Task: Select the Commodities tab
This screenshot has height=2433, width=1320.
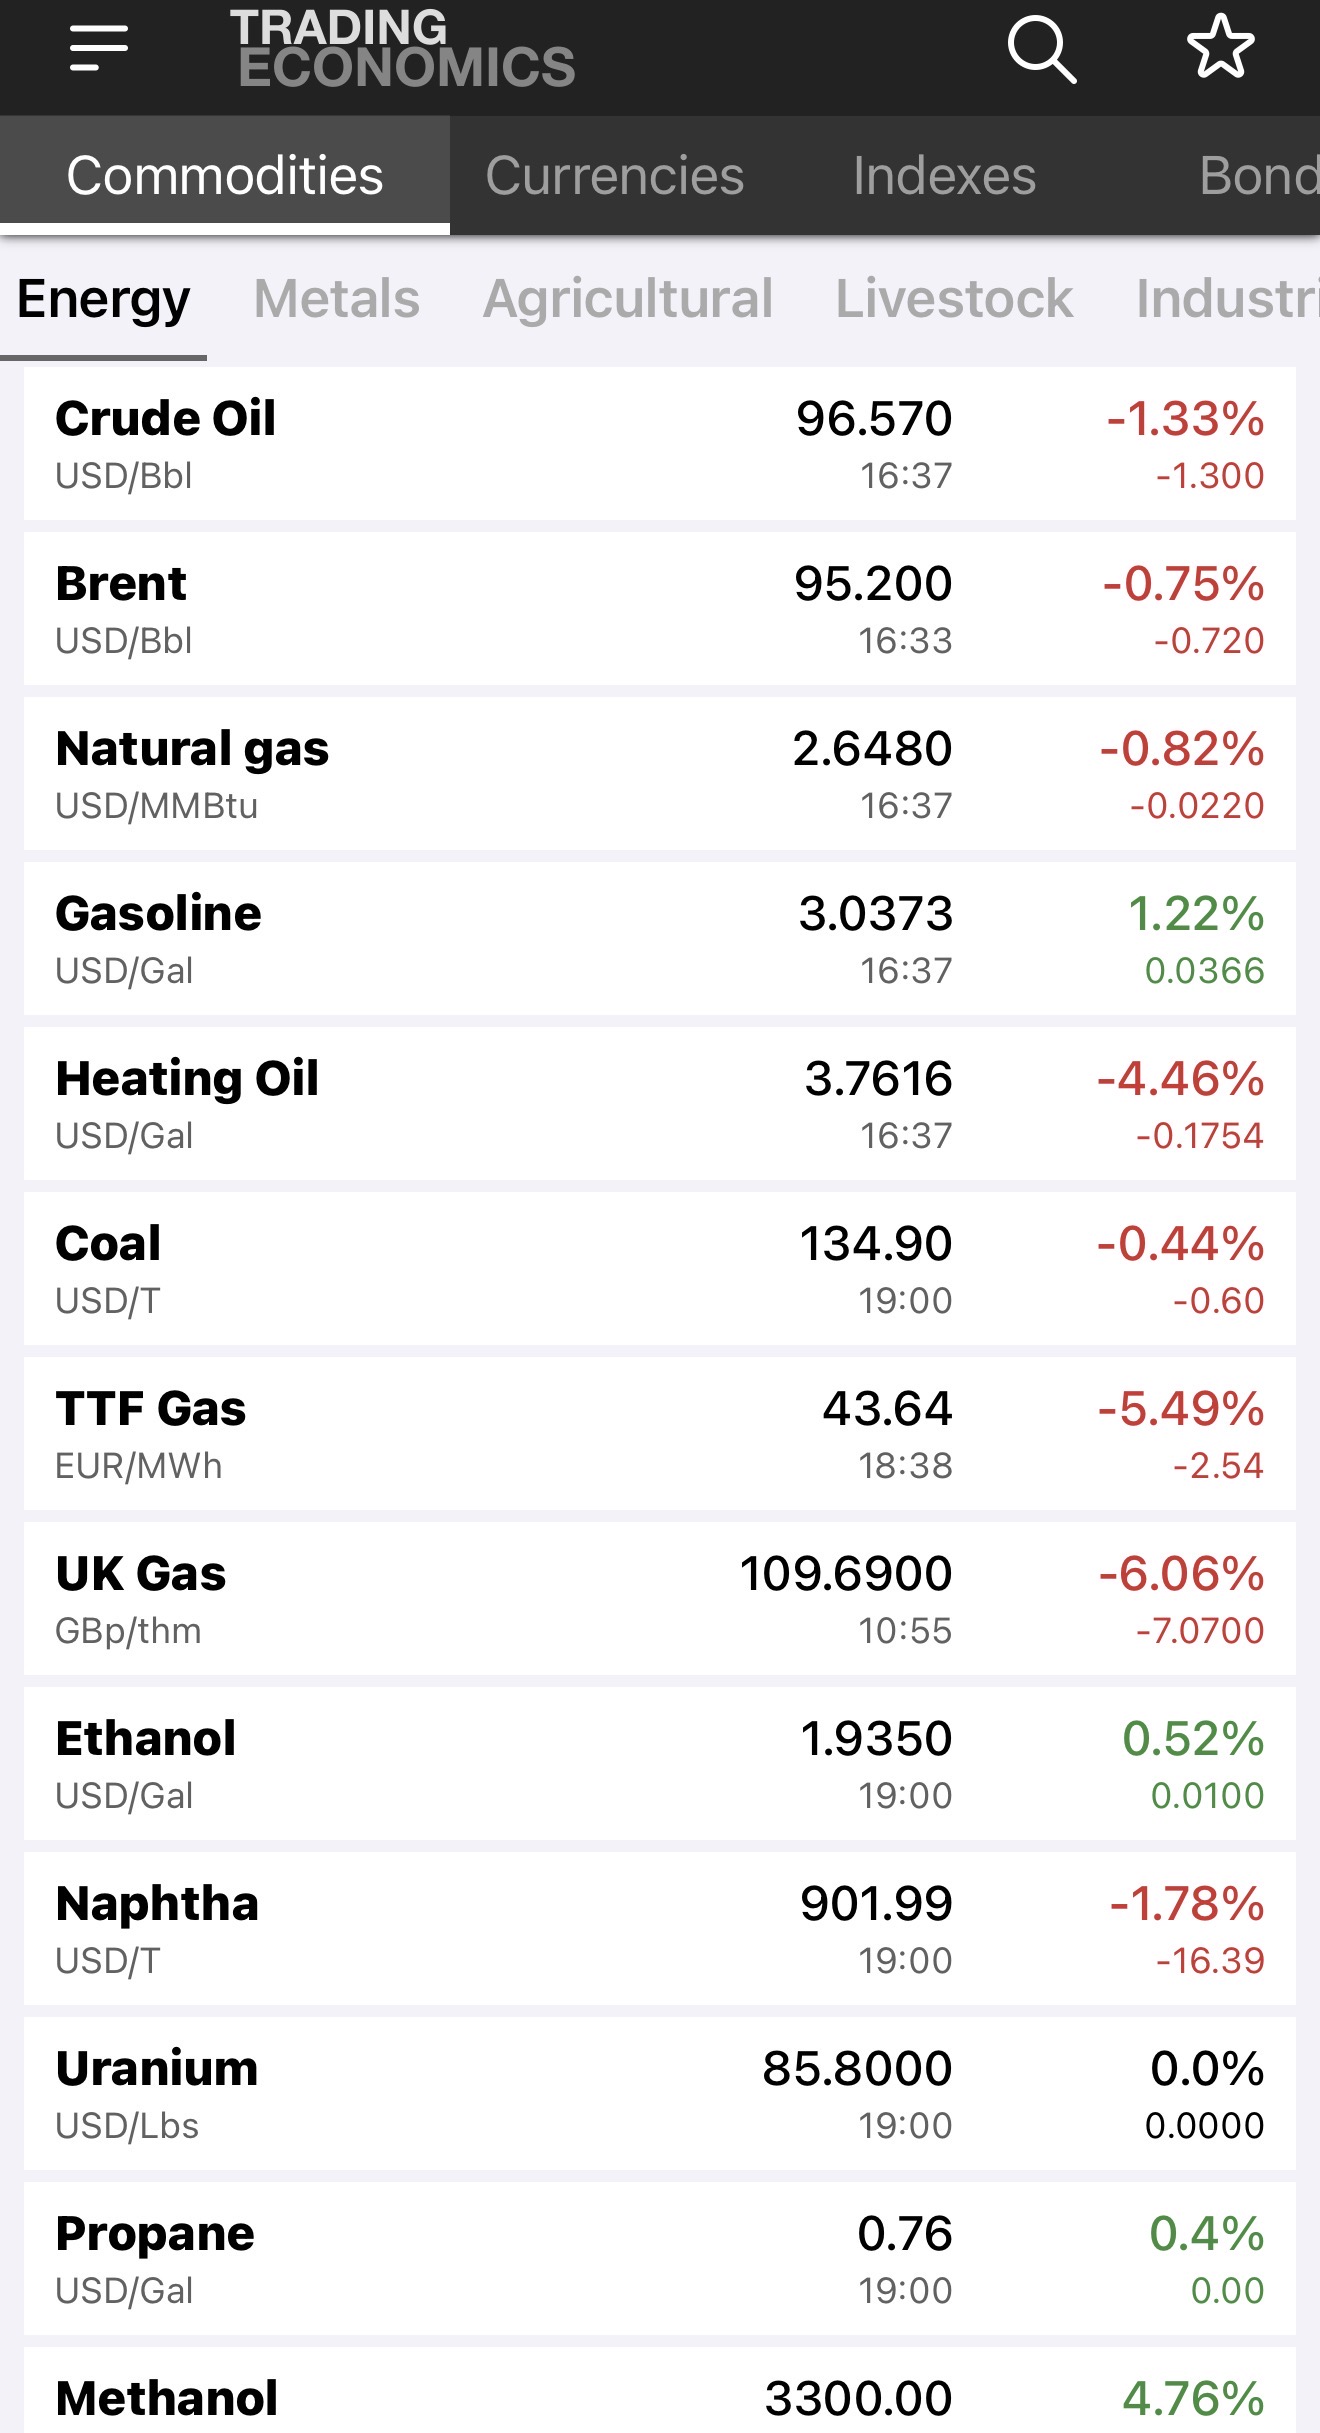Action: point(225,176)
